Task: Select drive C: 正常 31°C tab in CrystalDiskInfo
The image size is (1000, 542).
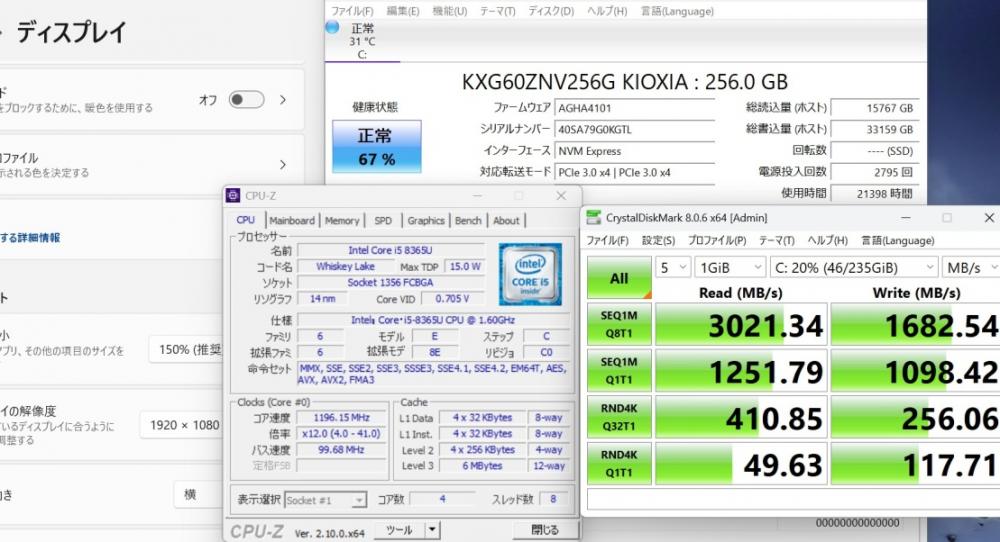Action: [362, 41]
